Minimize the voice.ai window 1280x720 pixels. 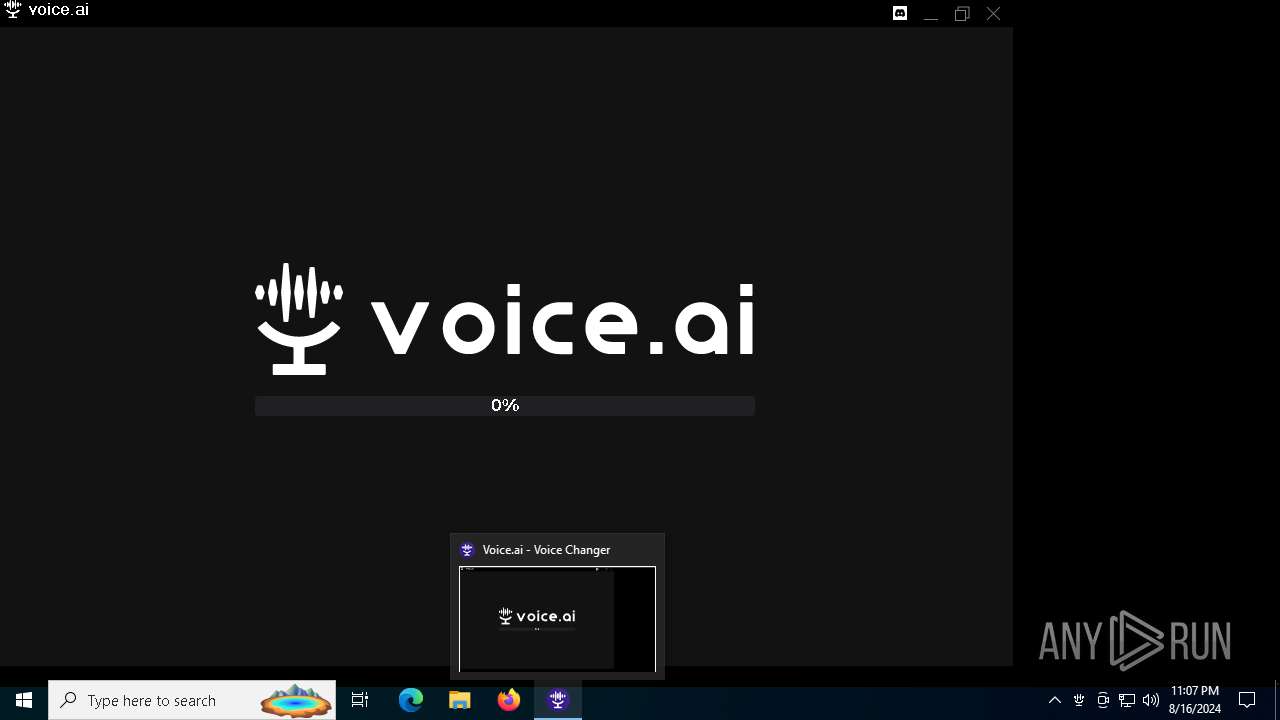(x=931, y=14)
